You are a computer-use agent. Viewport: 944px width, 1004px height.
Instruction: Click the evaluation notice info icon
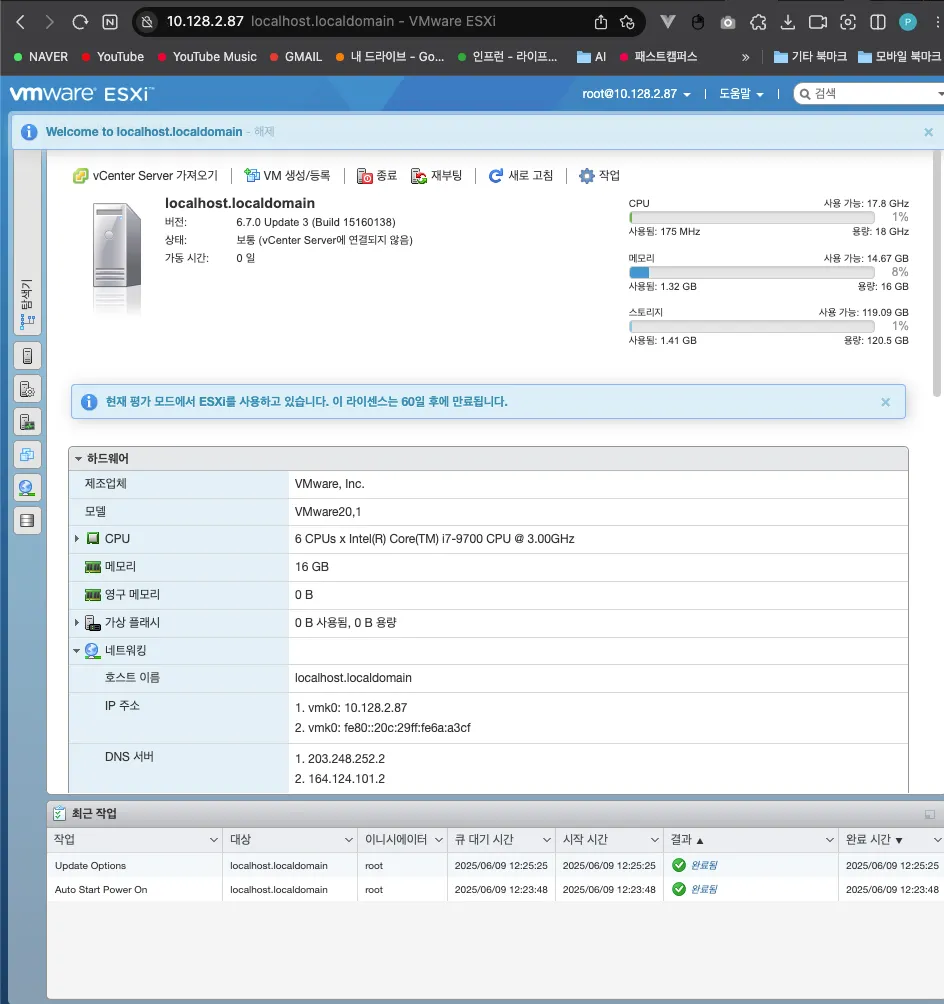point(89,402)
